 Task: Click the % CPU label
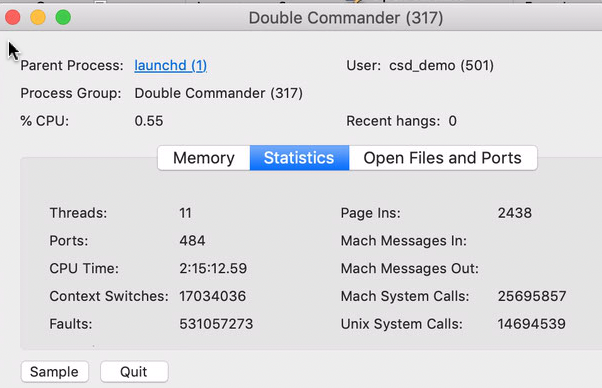click(45, 121)
